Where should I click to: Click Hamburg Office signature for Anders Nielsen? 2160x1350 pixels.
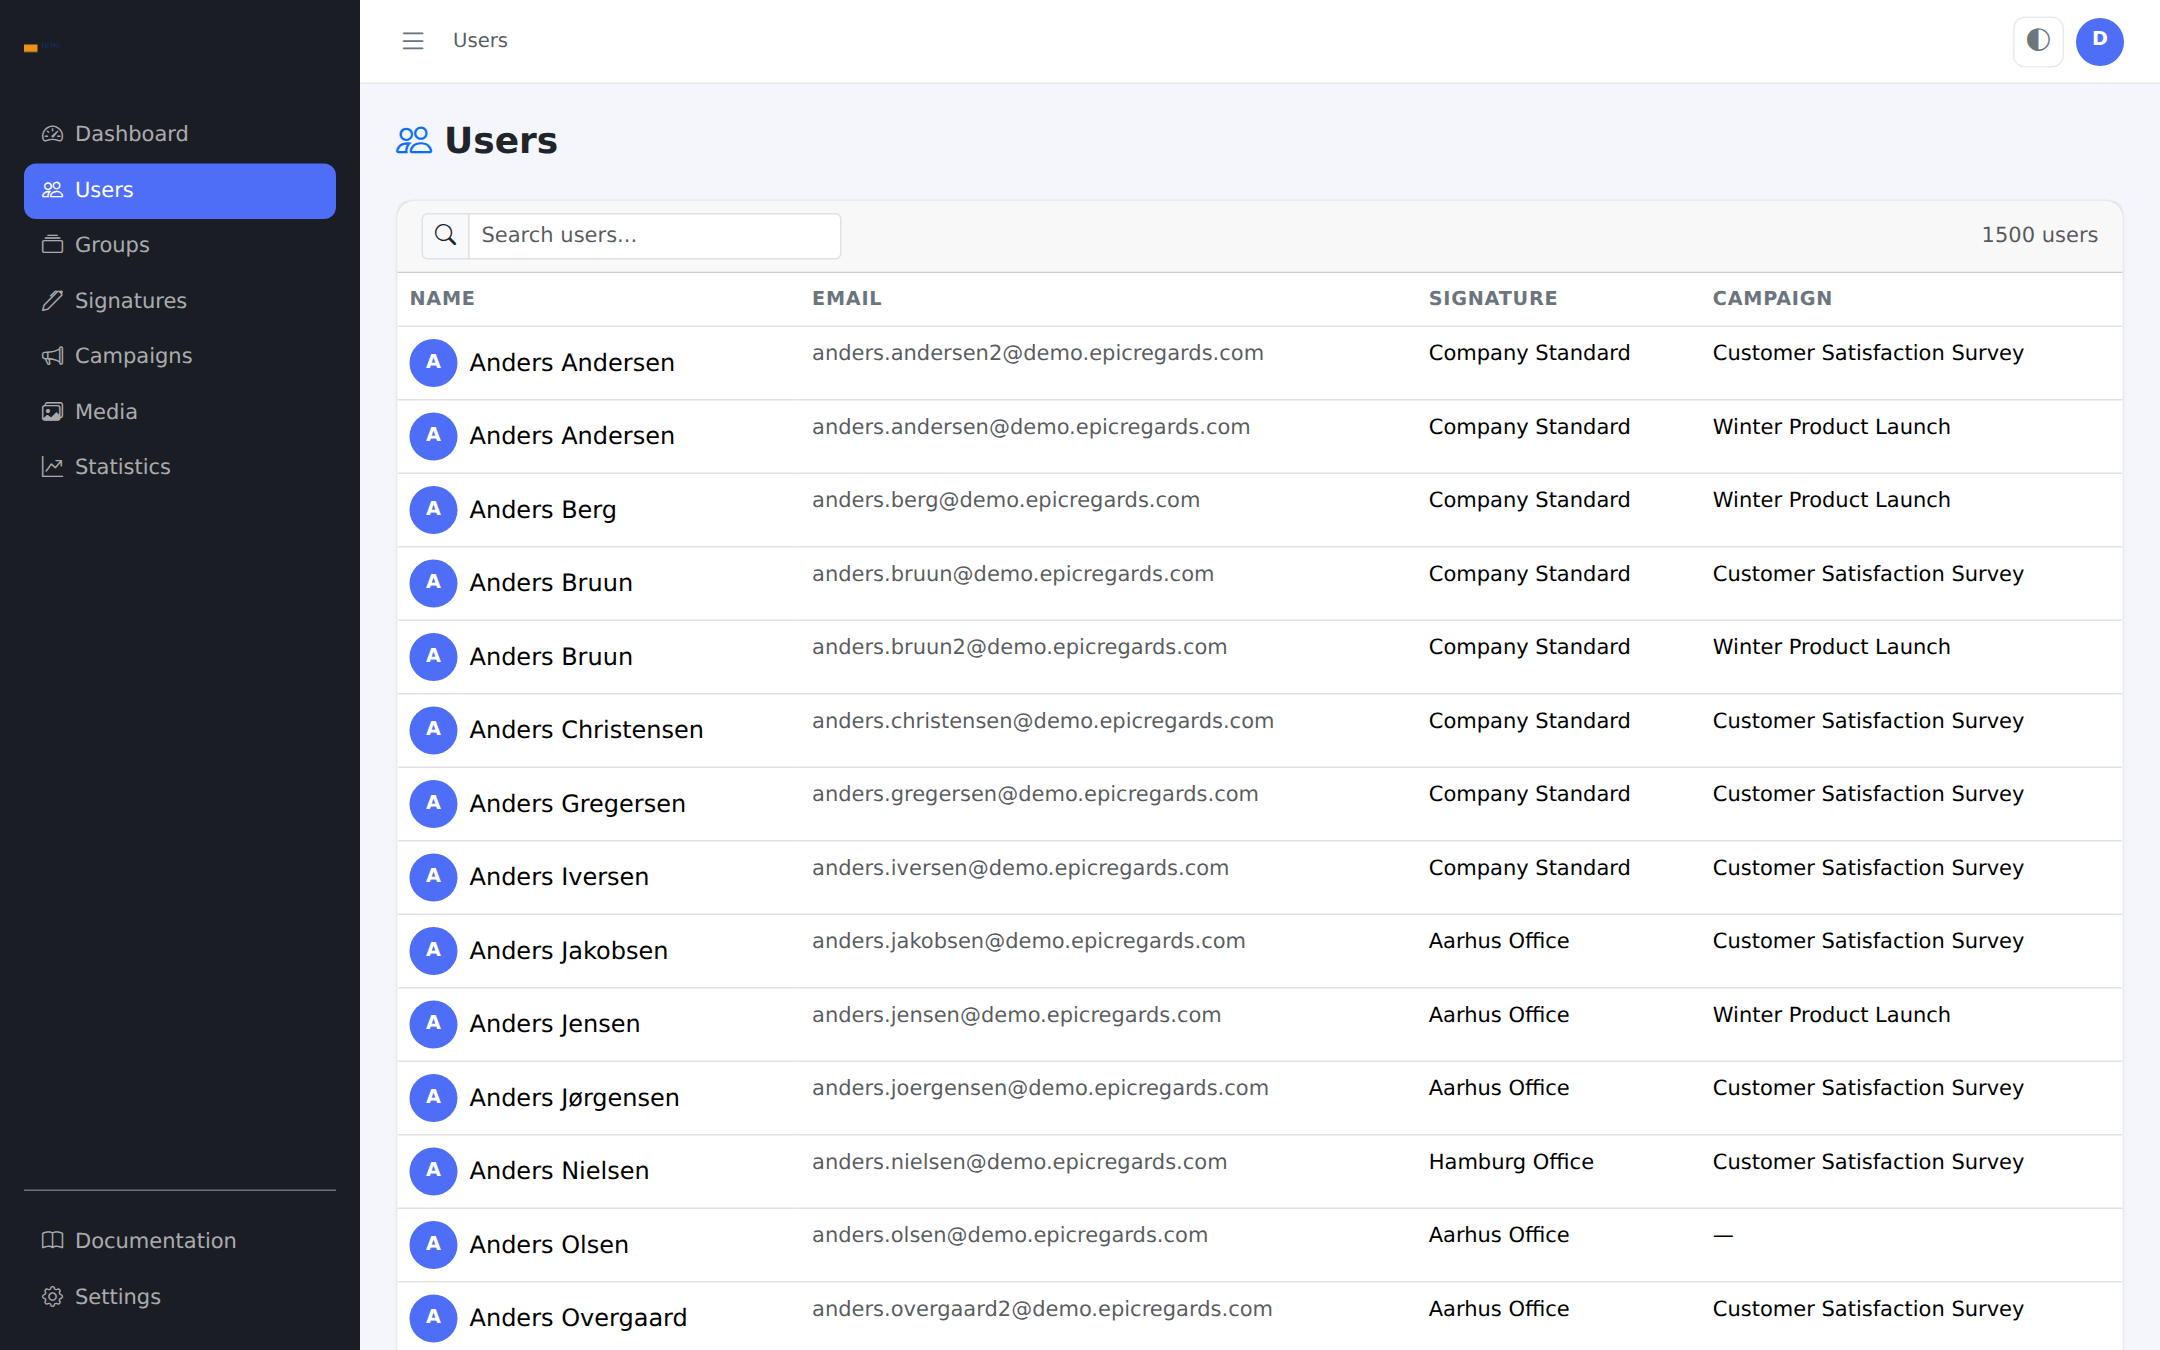click(x=1511, y=1162)
